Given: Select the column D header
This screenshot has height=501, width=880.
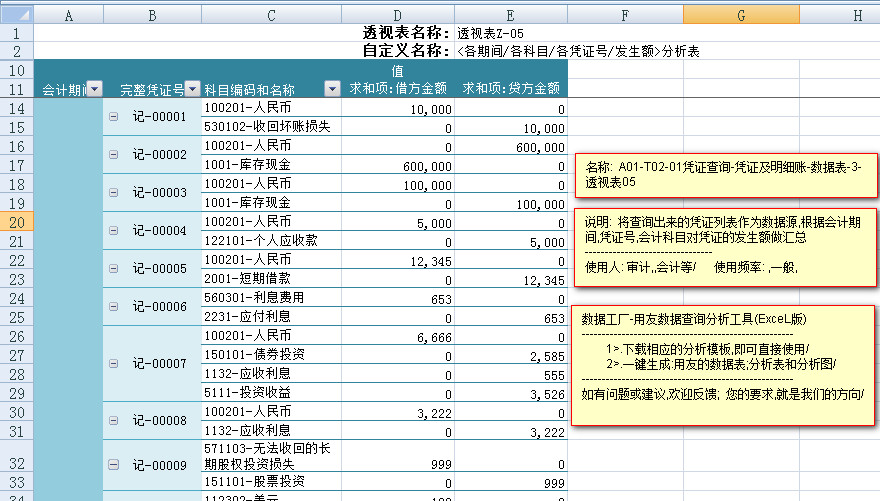Looking at the screenshot, I should 398,15.
